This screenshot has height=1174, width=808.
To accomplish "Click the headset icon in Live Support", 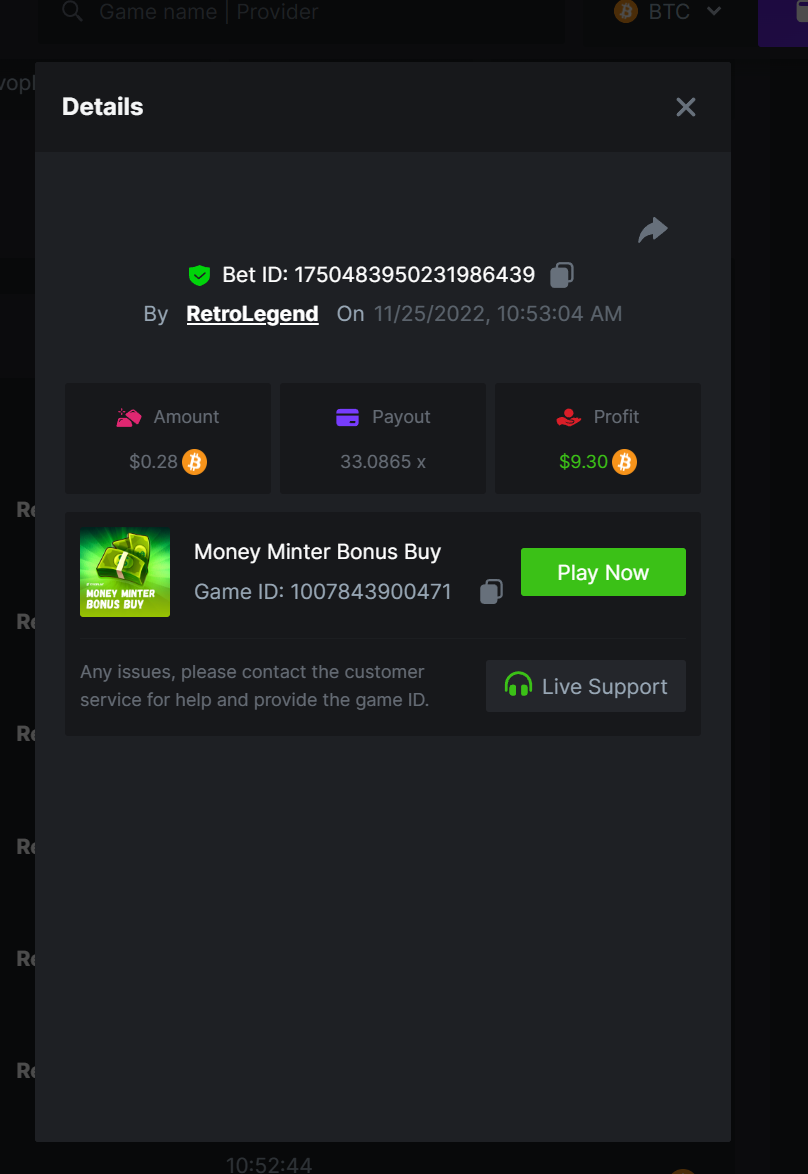I will (518, 685).
